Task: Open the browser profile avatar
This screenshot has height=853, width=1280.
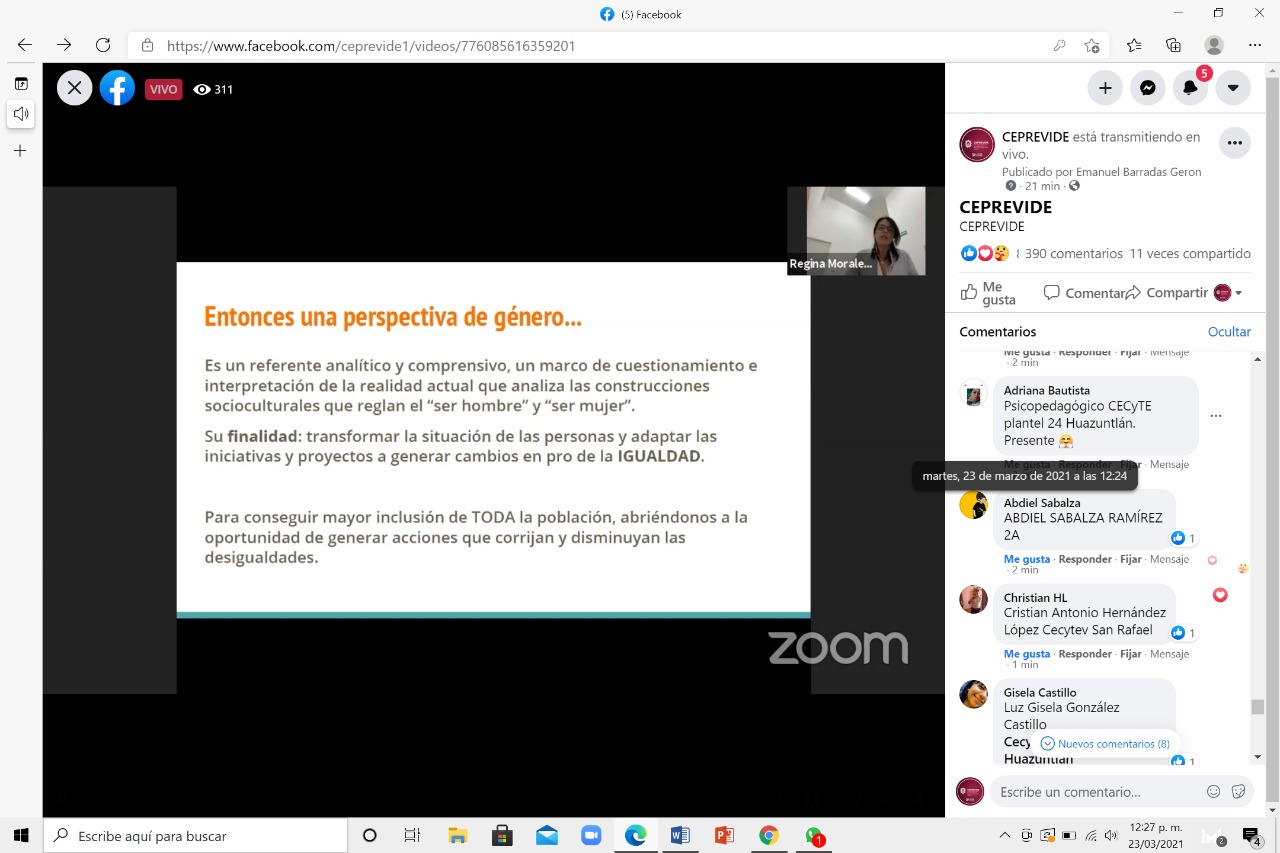Action: [1214, 45]
